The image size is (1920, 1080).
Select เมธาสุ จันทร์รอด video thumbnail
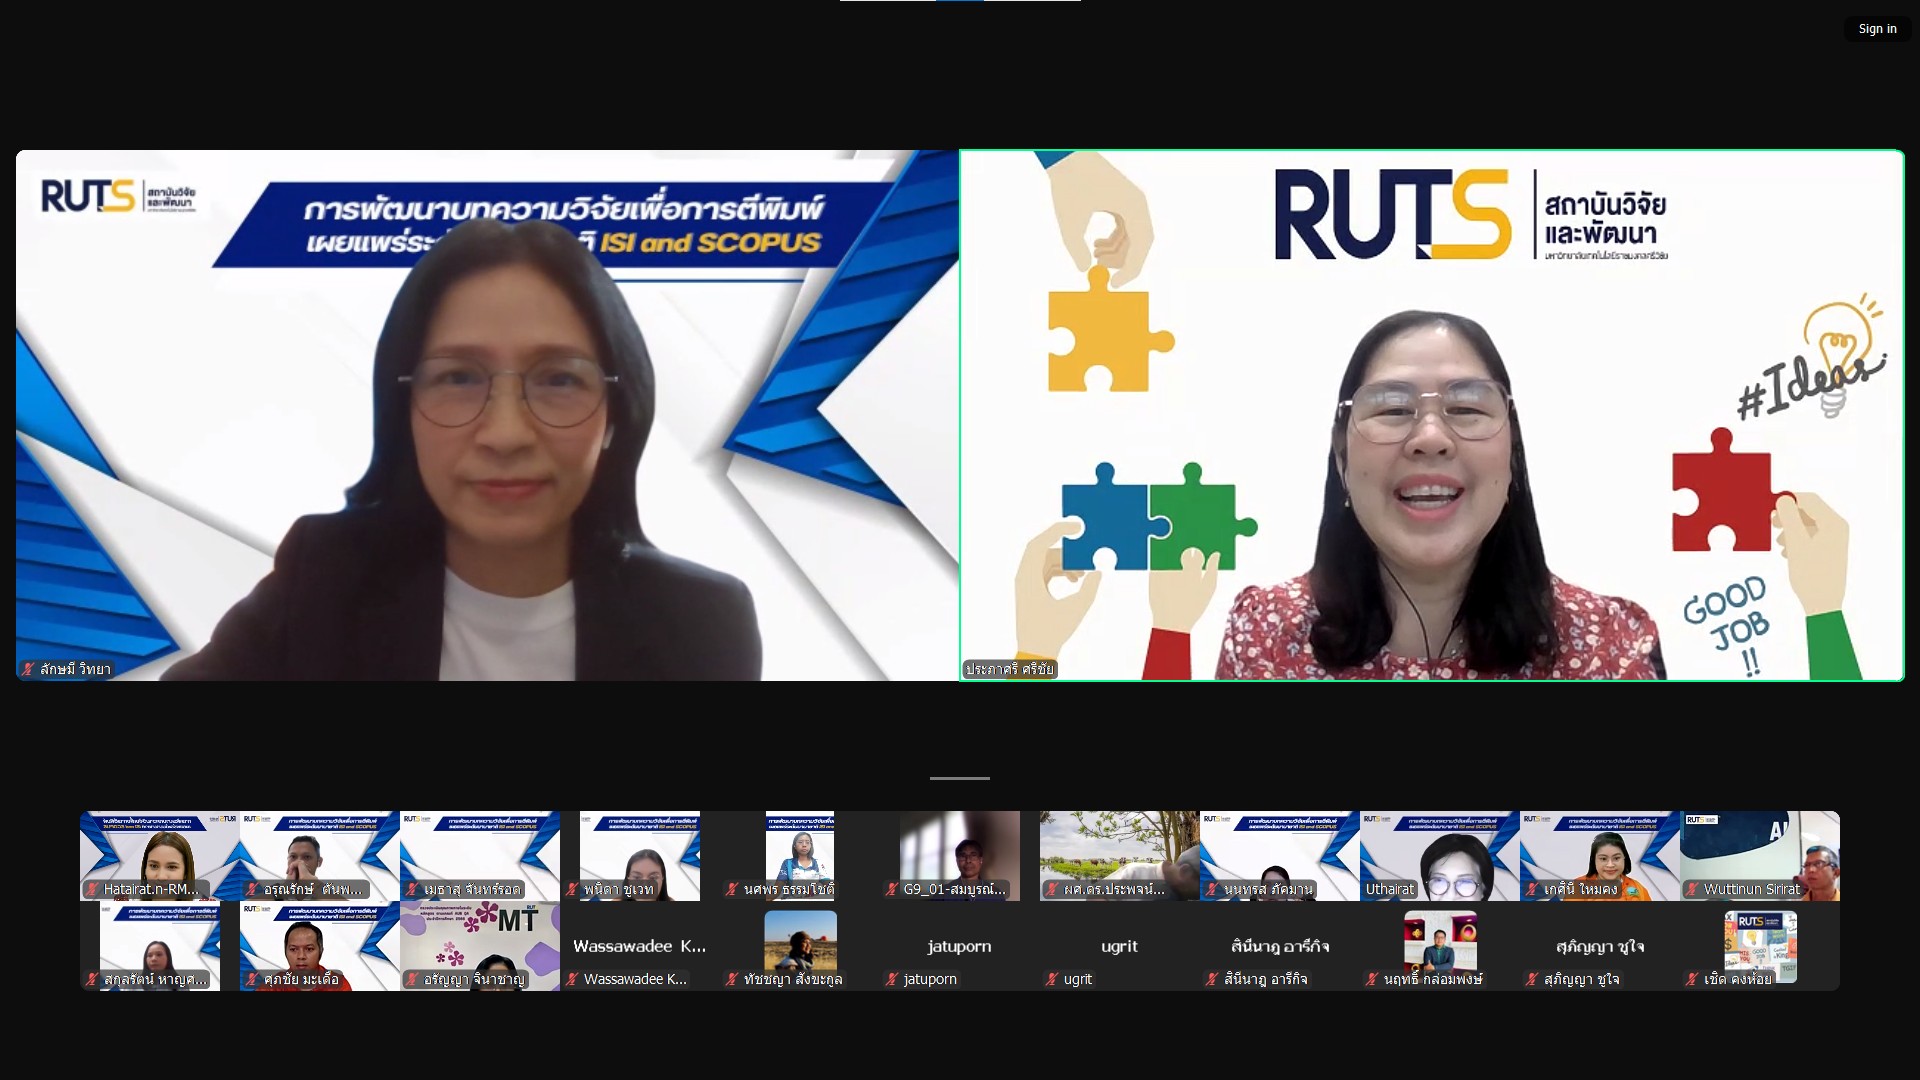point(480,856)
